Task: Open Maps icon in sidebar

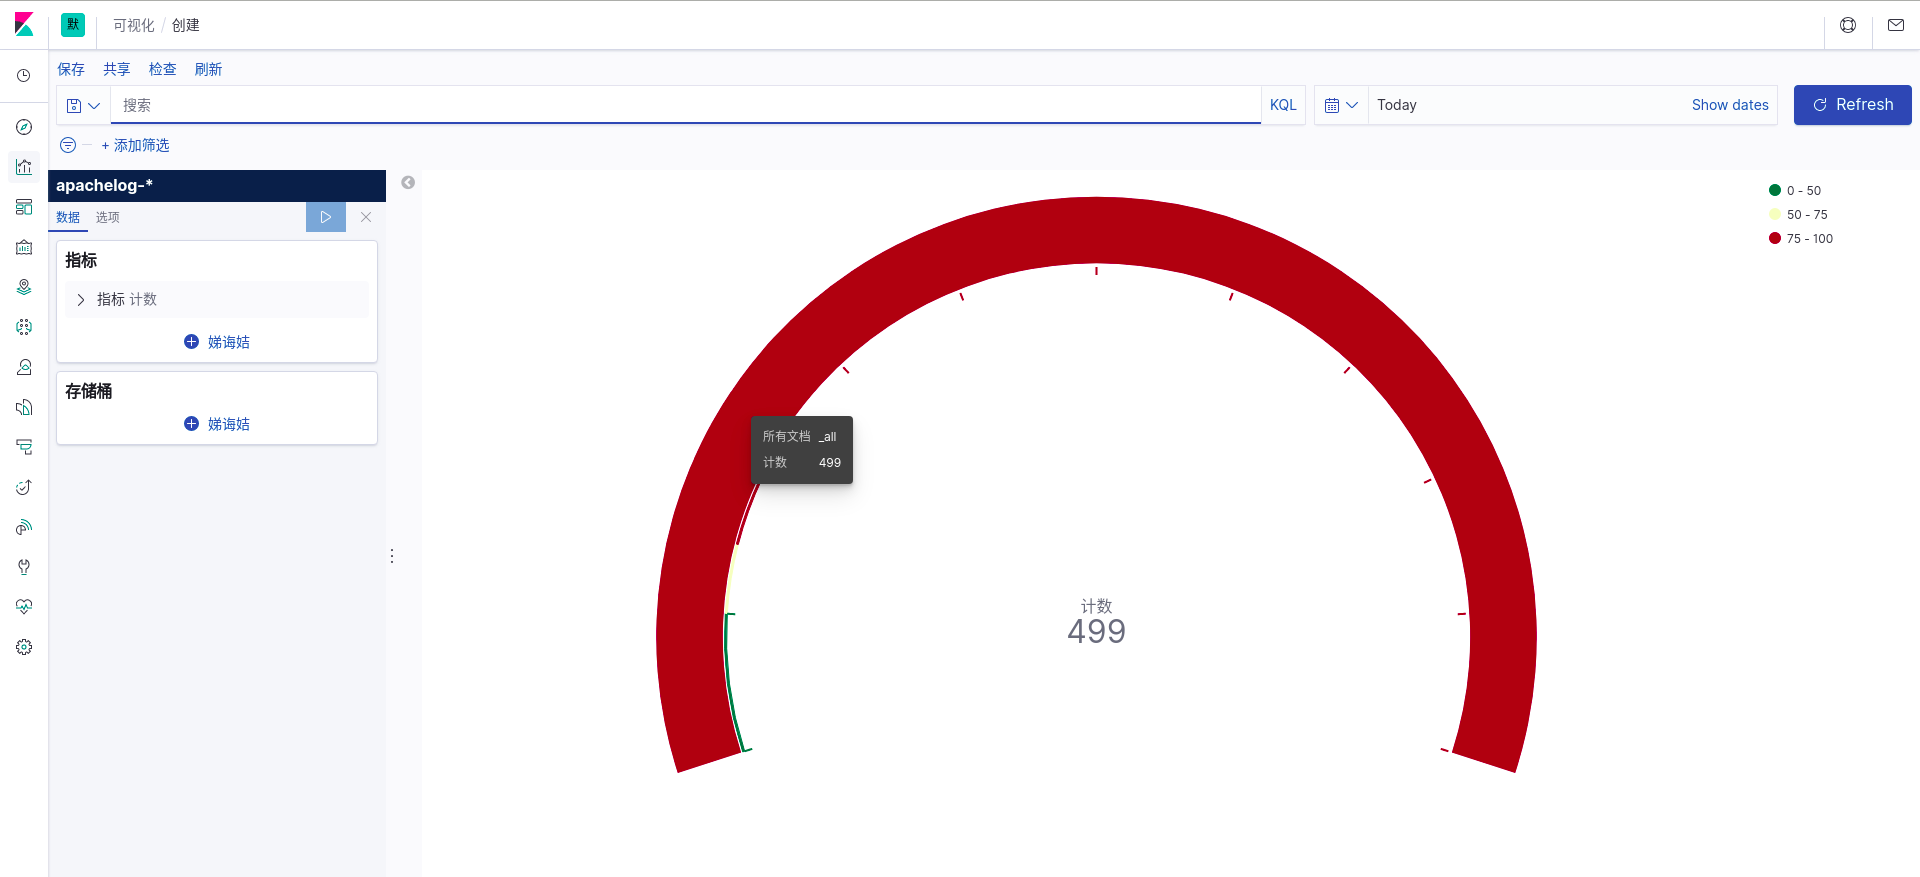Action: pos(24,287)
